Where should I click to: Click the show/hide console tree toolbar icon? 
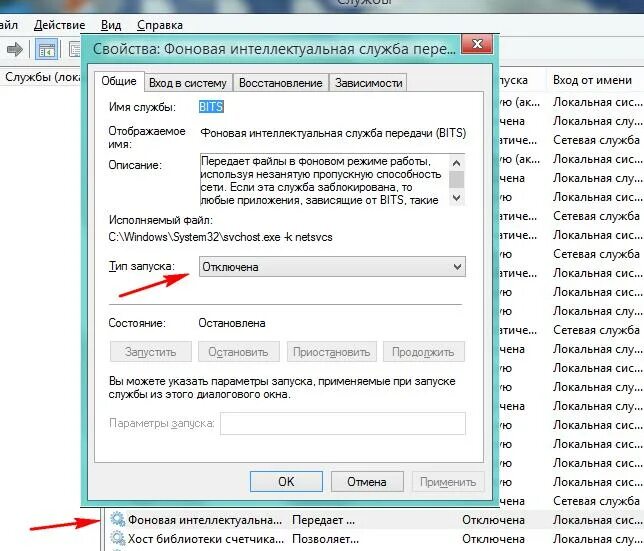coord(46,50)
